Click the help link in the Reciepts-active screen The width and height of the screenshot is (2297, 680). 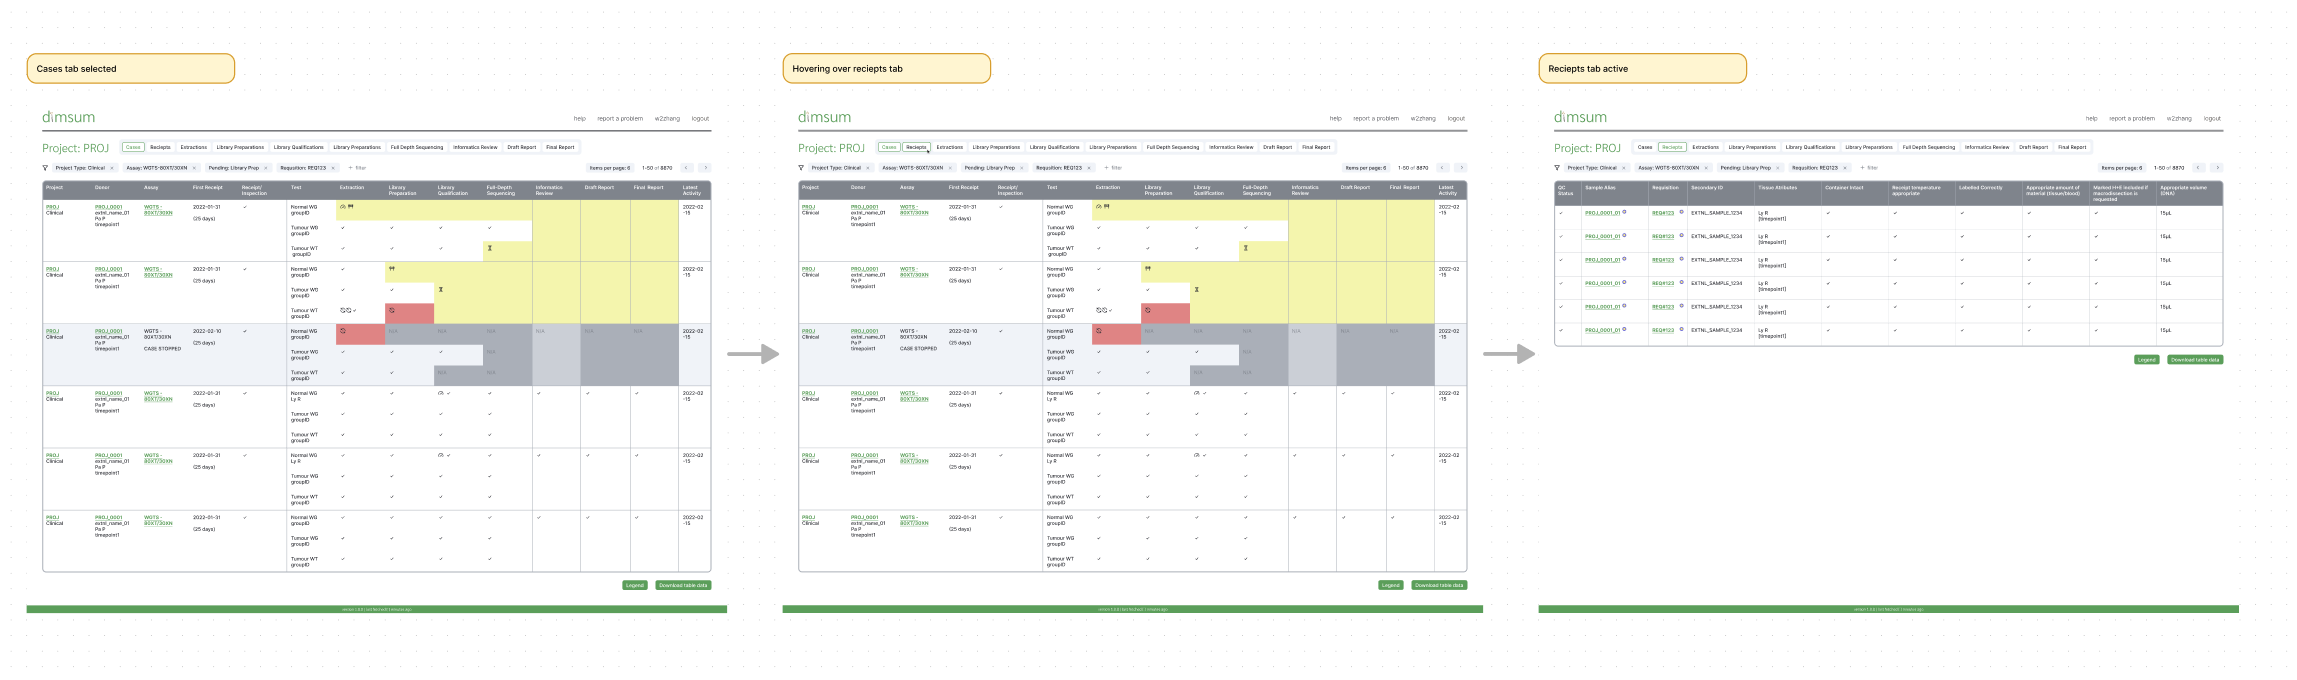2092,119
